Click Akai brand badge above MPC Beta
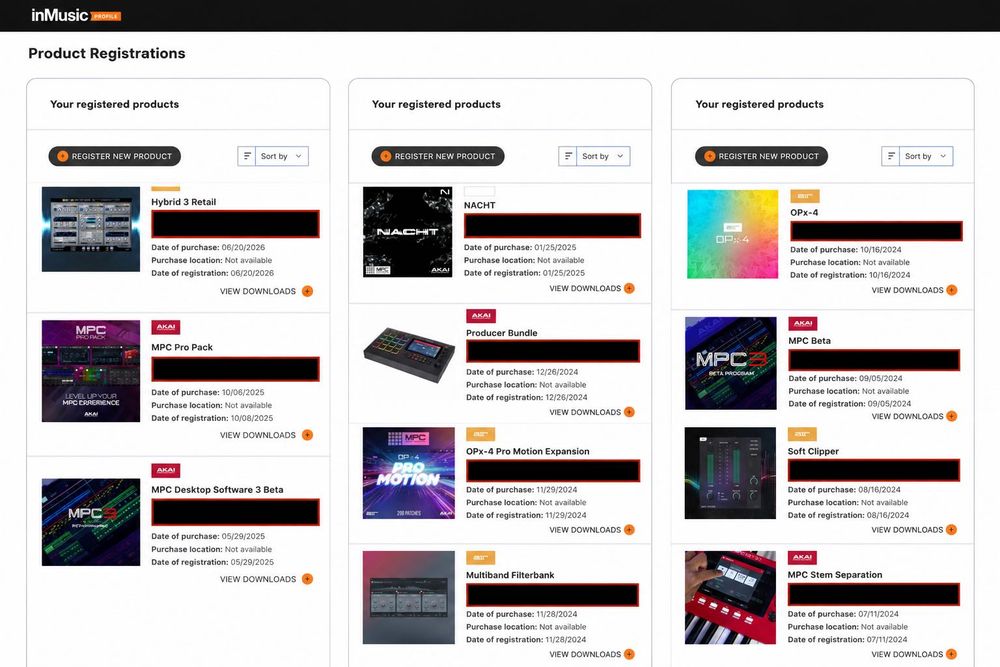 (x=803, y=323)
